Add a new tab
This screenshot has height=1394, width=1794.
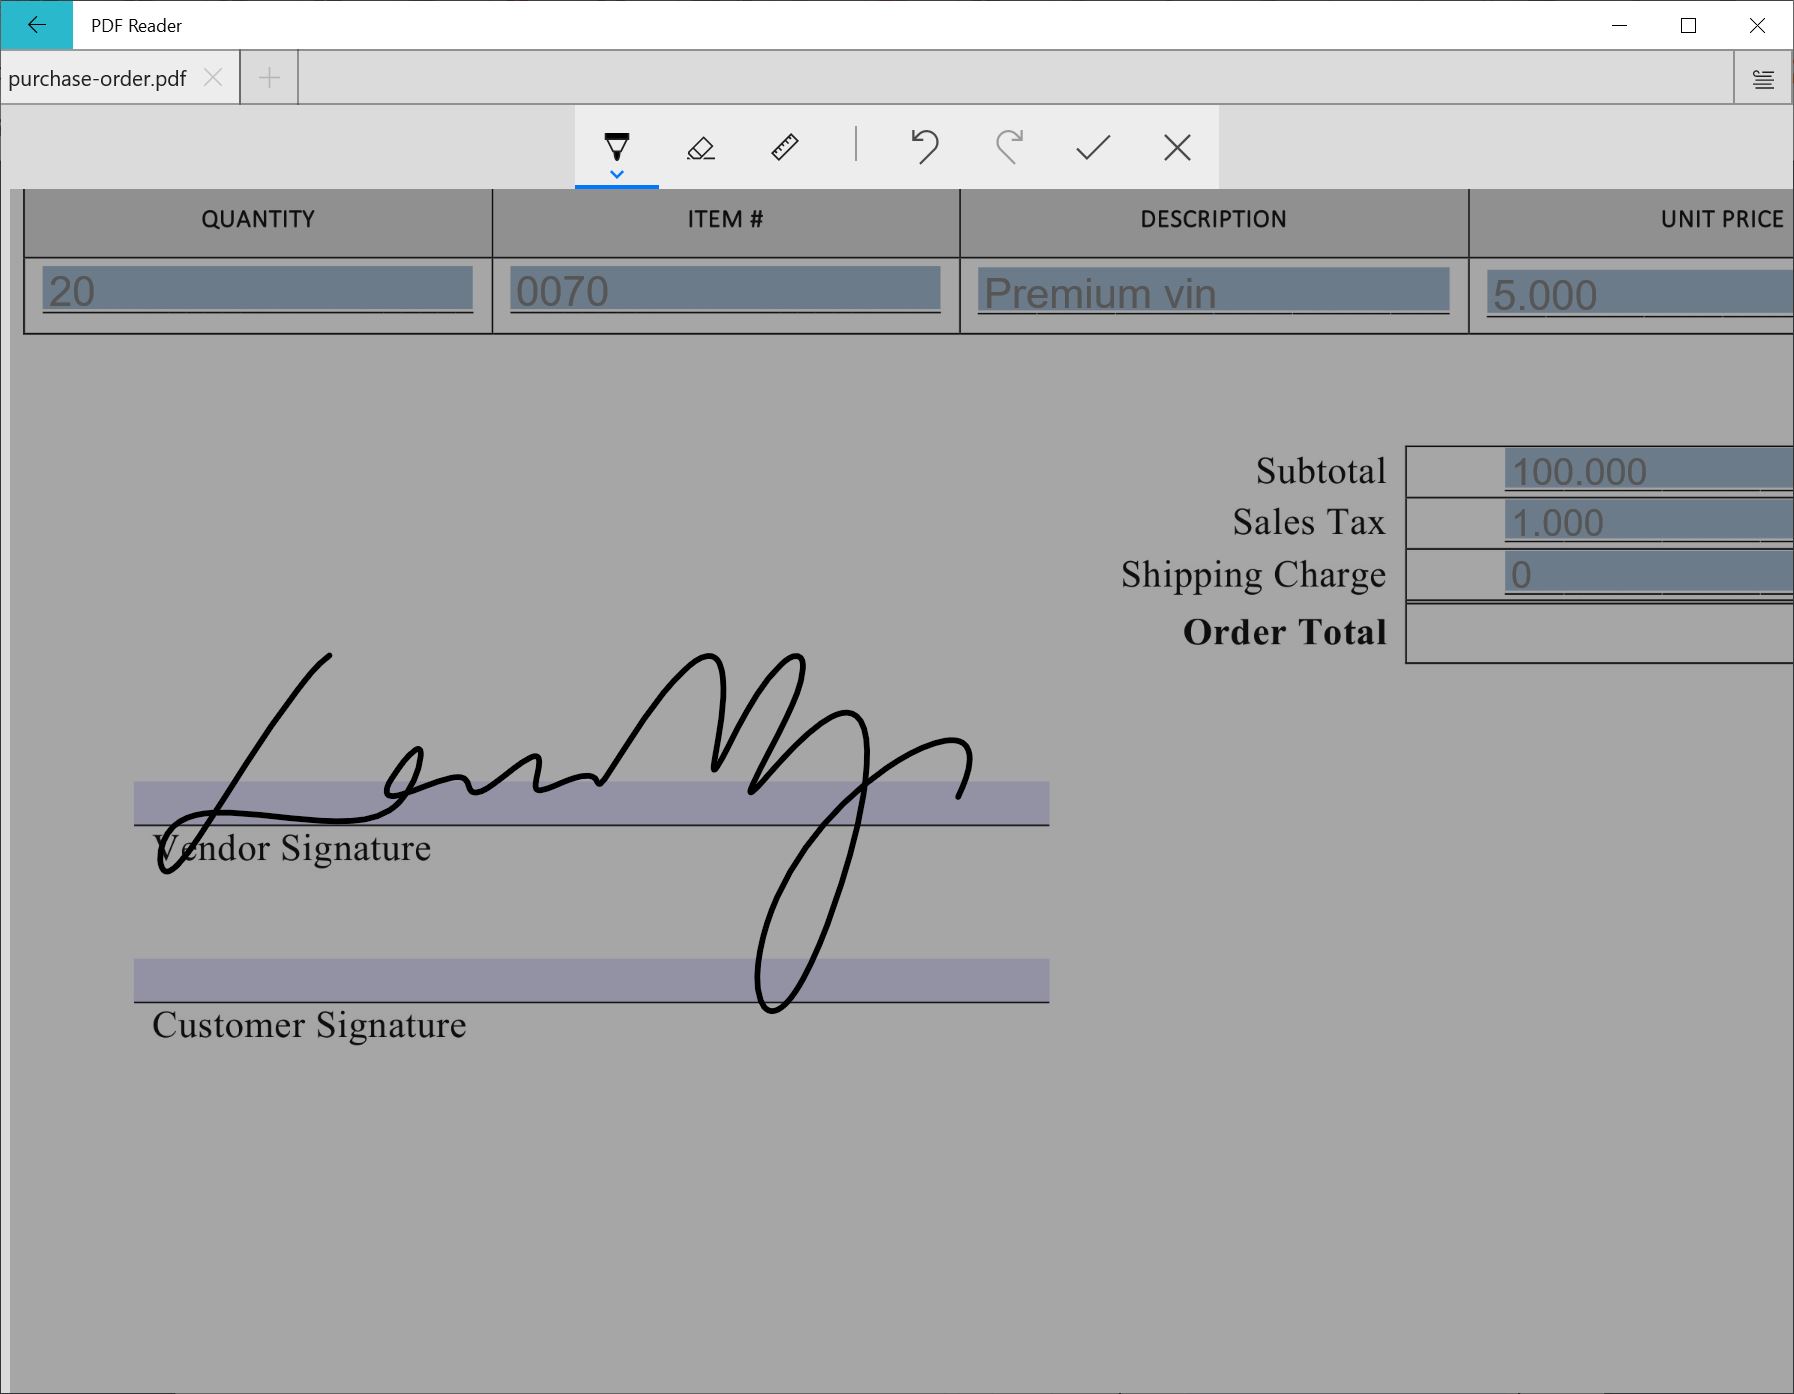269,78
